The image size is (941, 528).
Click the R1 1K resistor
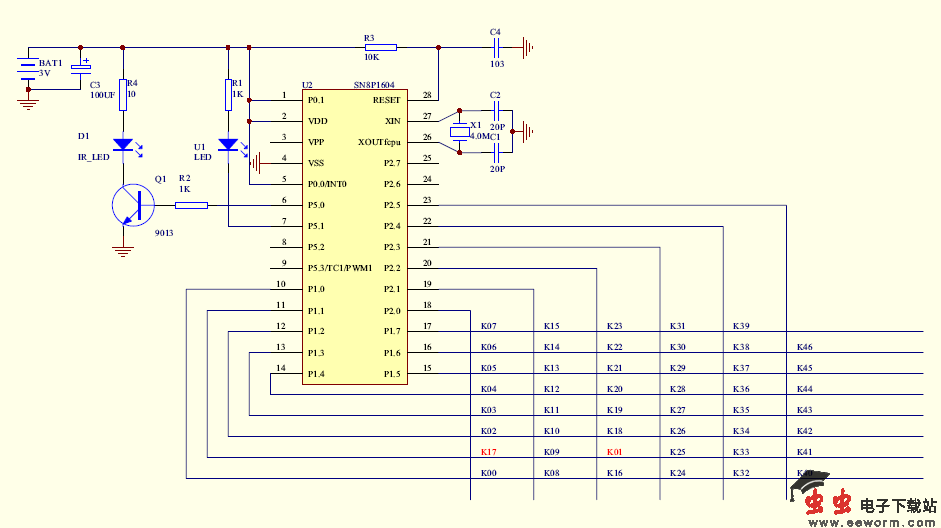tap(228, 93)
